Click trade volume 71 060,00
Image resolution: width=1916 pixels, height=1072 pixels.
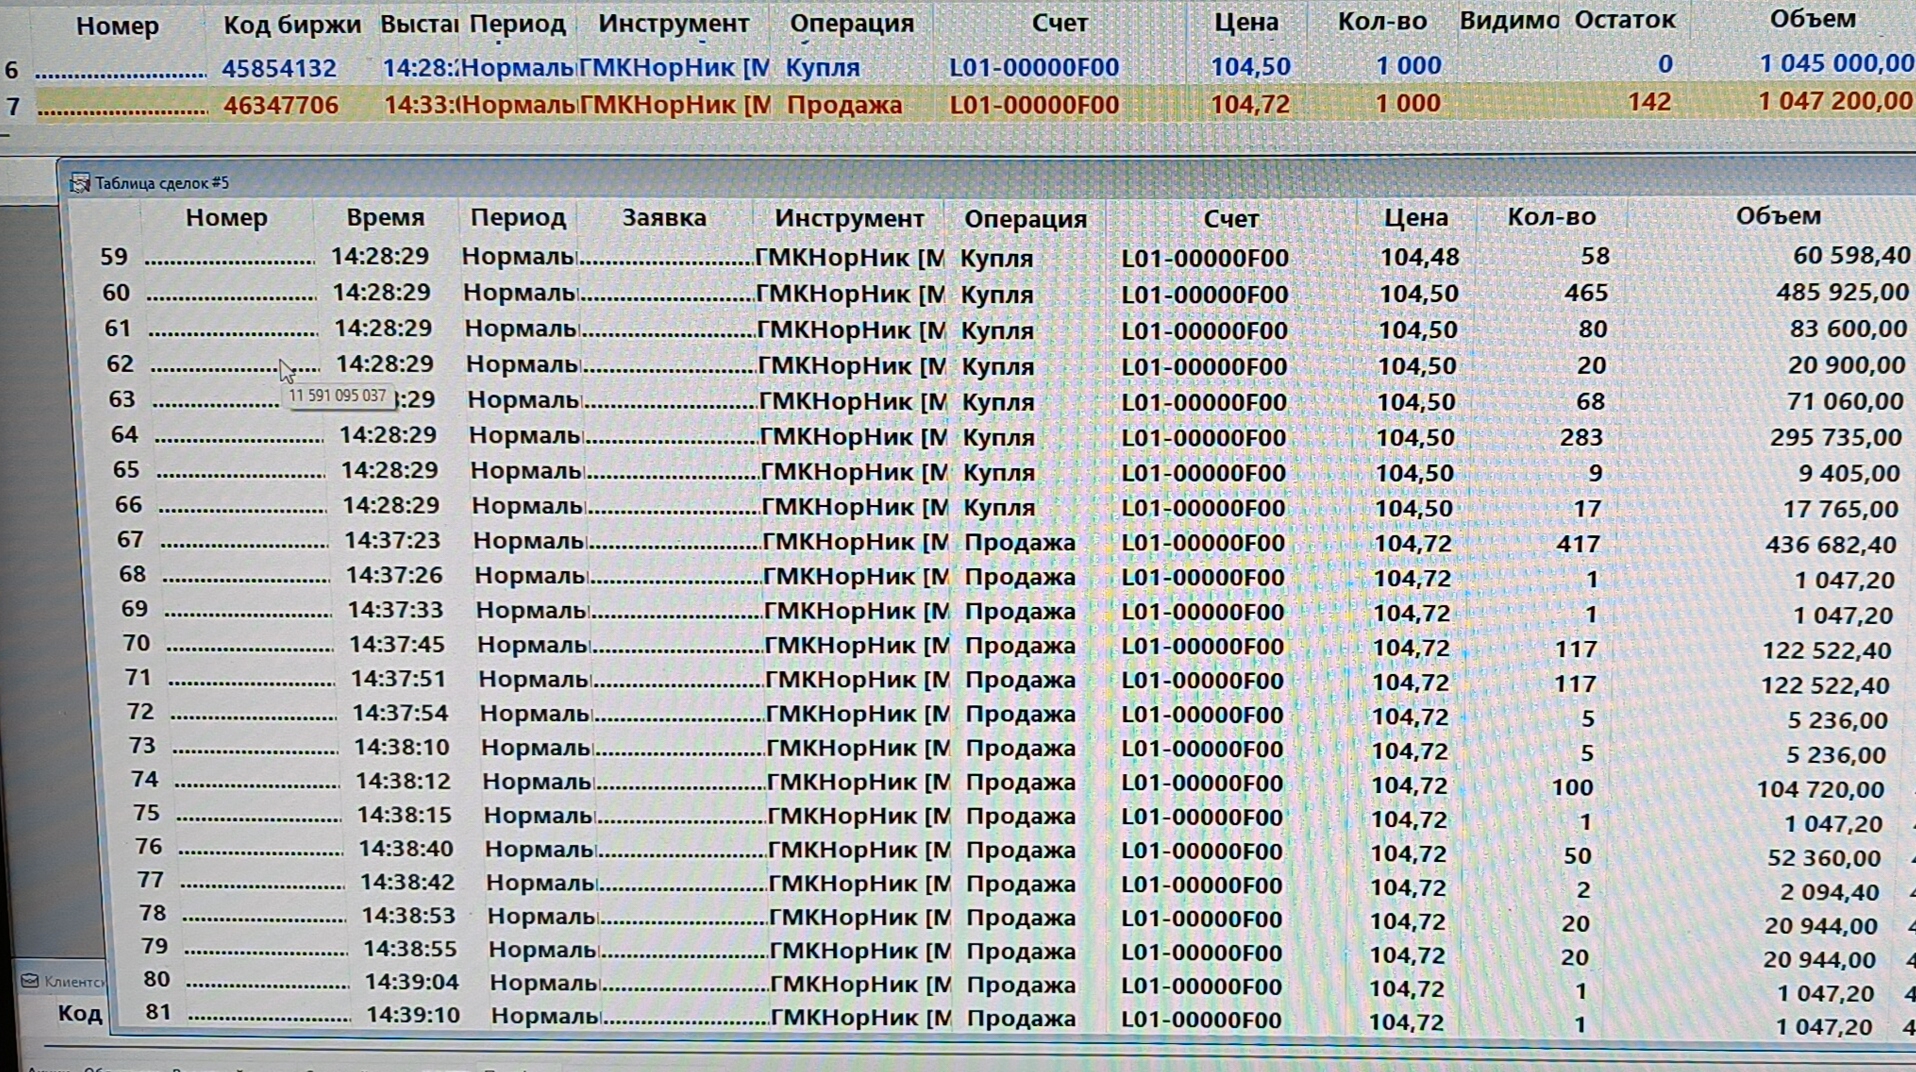pyautogui.click(x=1845, y=401)
